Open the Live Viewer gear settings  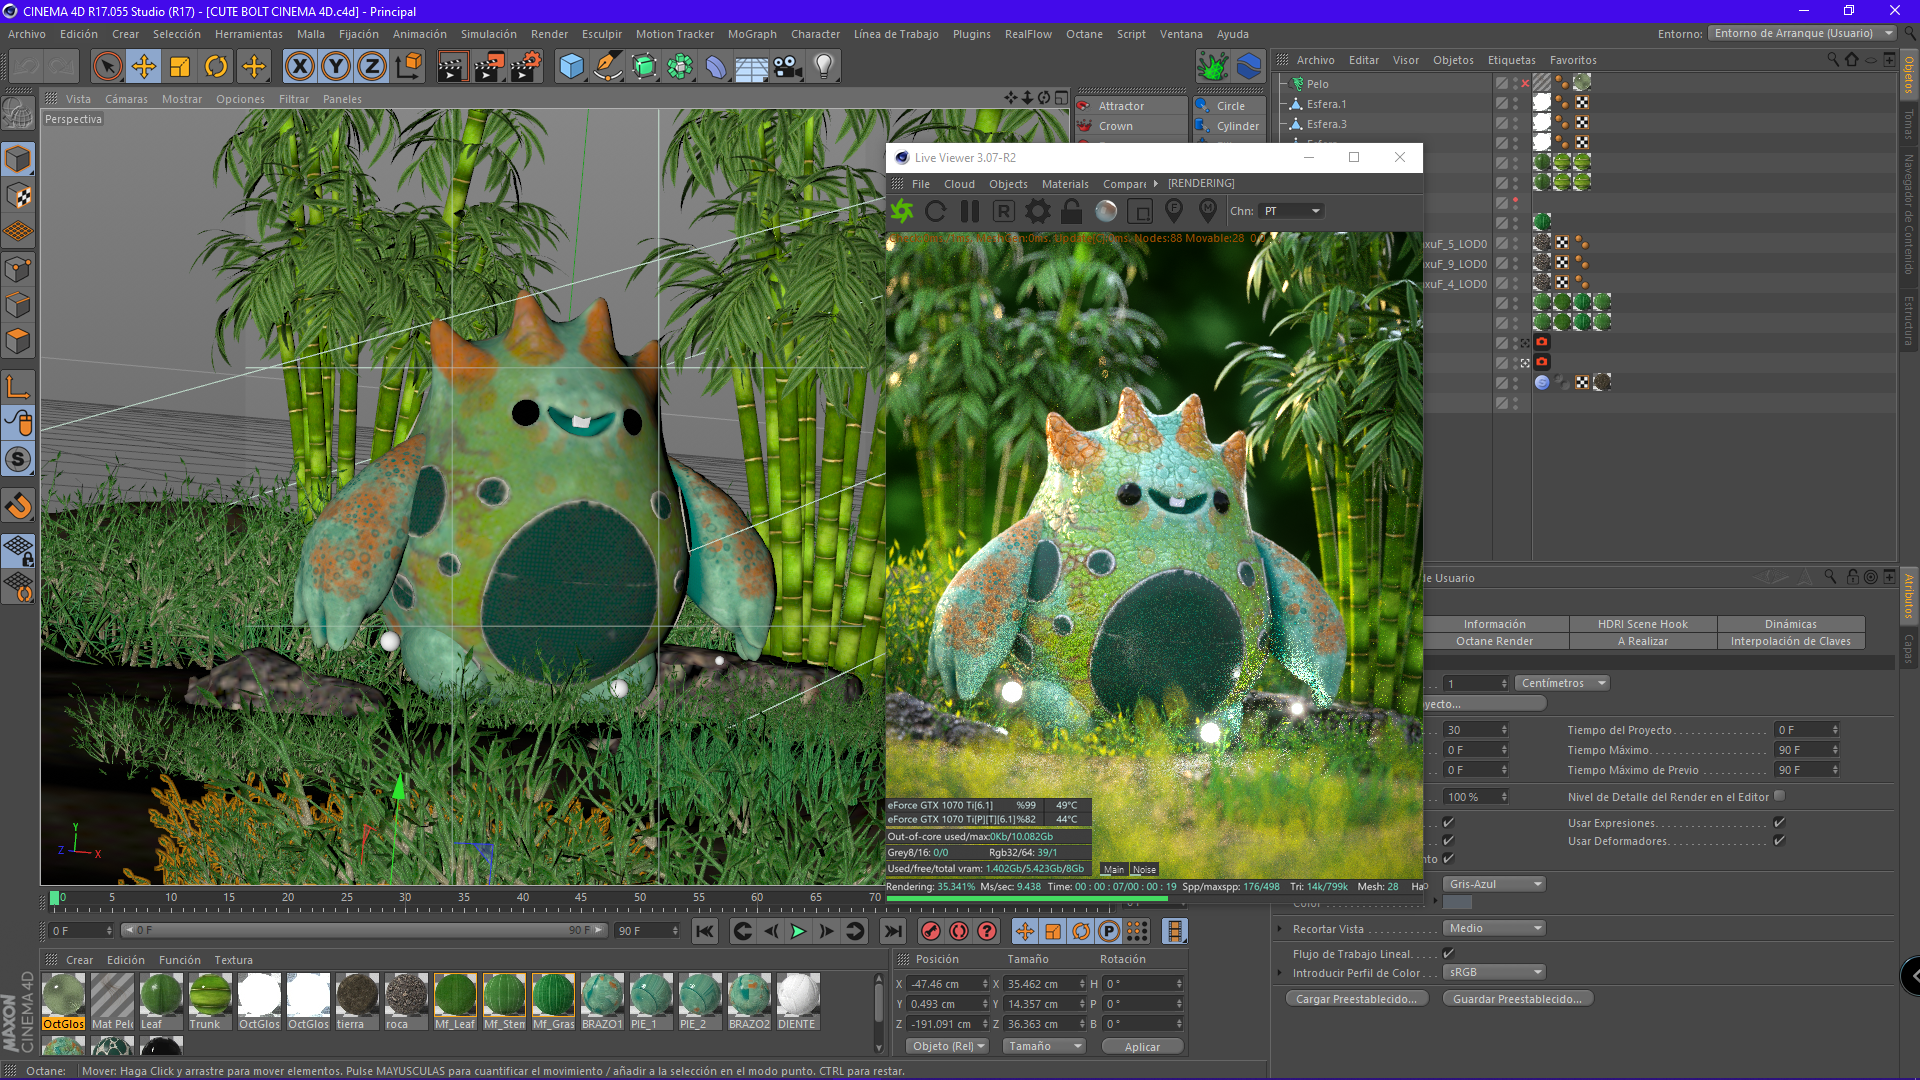tap(1038, 211)
